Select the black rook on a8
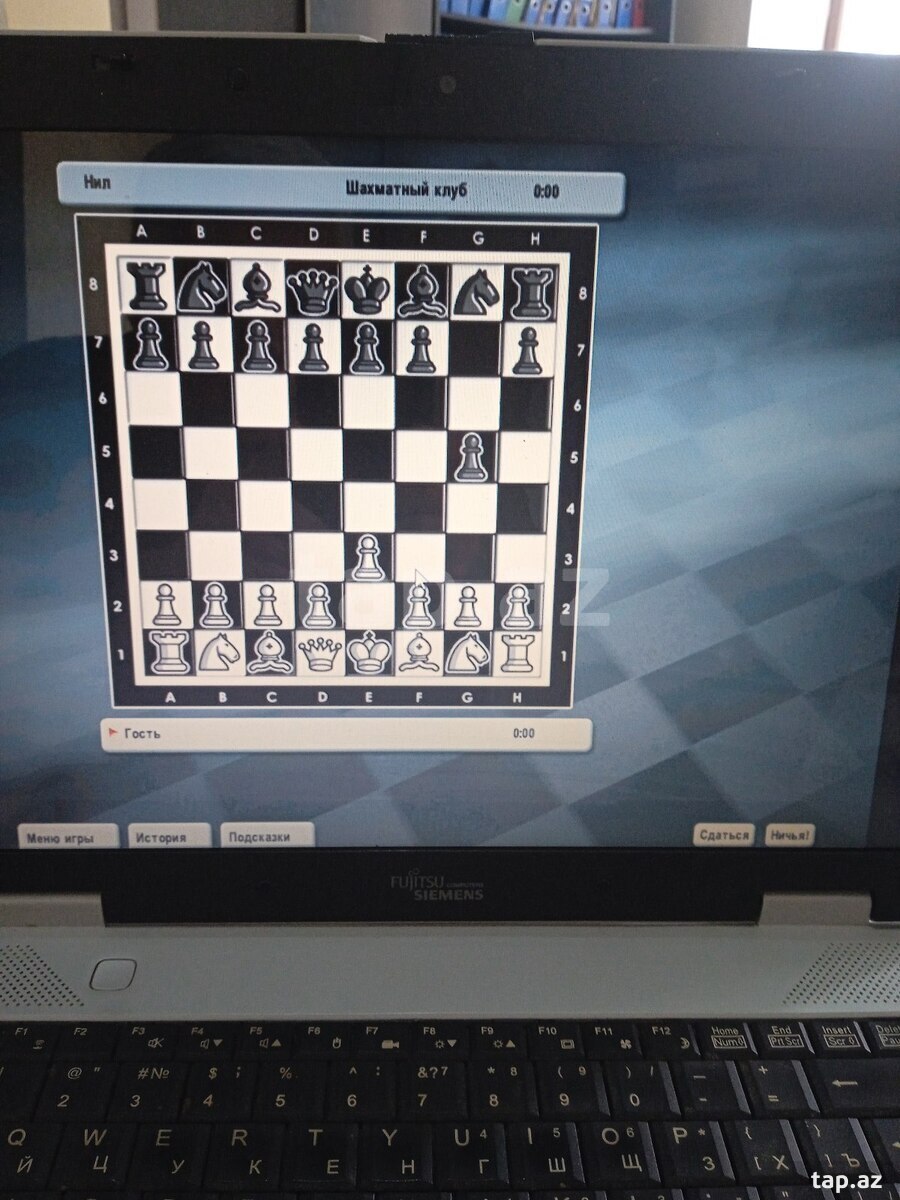 pos(148,288)
